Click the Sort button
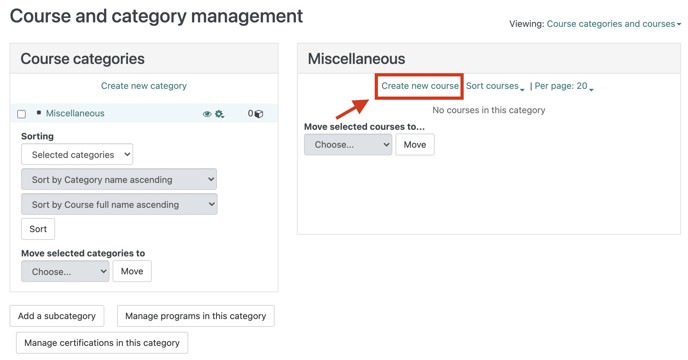The height and width of the screenshot is (360, 688). coord(38,229)
